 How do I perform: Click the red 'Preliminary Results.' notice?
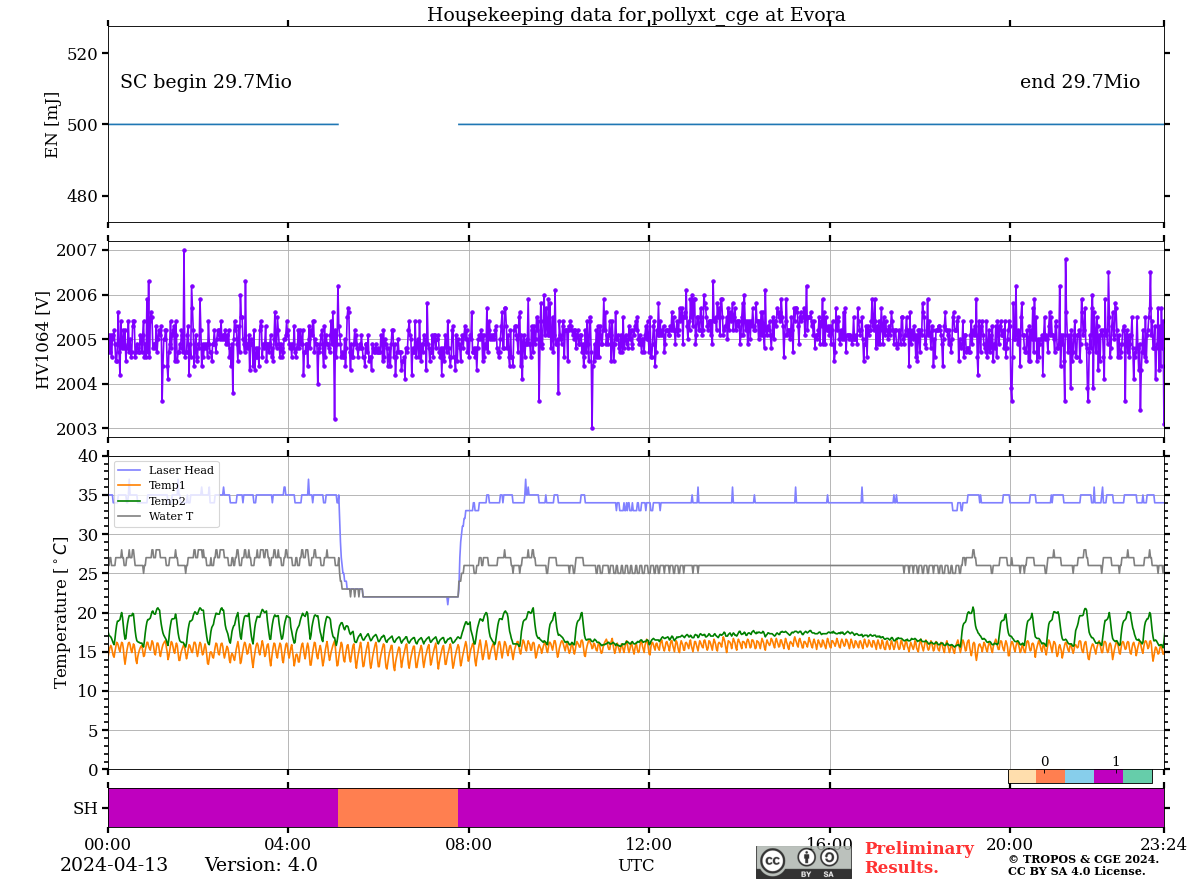tap(919, 858)
